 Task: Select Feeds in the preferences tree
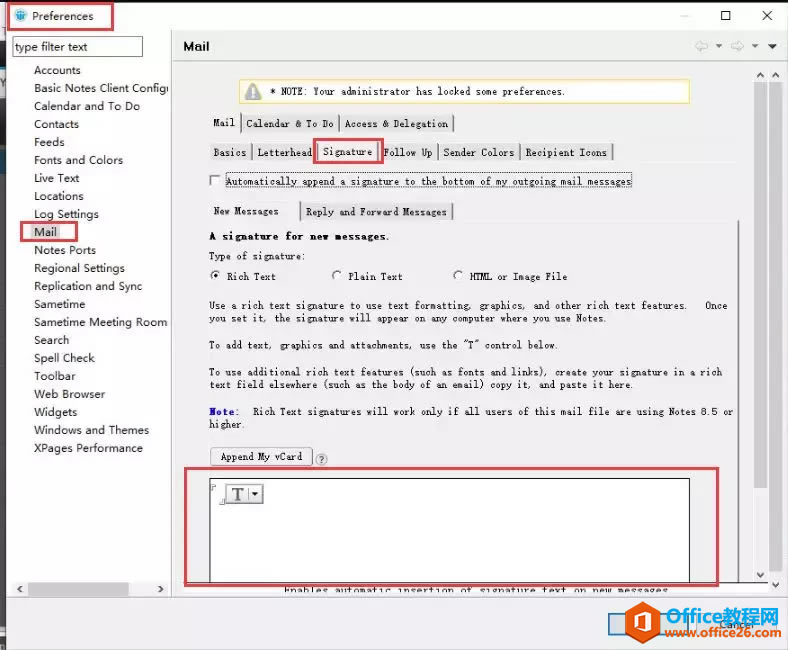pos(49,142)
